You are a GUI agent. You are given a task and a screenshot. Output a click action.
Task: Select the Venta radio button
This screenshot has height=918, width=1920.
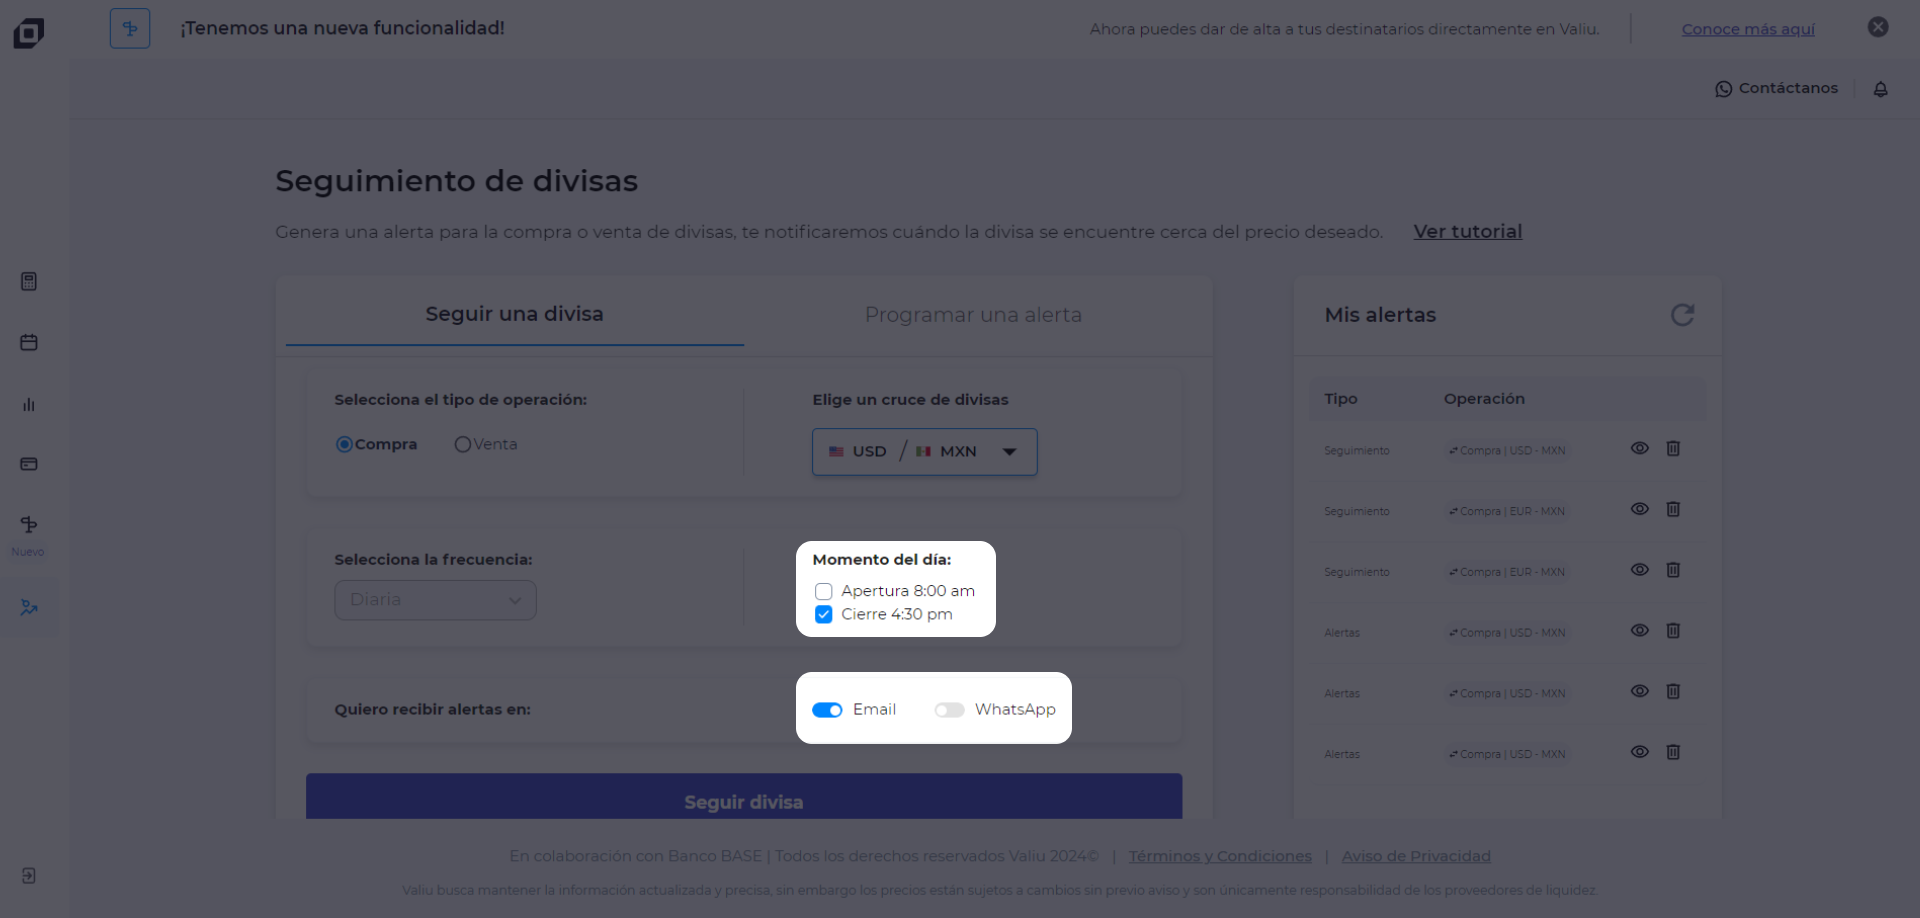click(462, 444)
